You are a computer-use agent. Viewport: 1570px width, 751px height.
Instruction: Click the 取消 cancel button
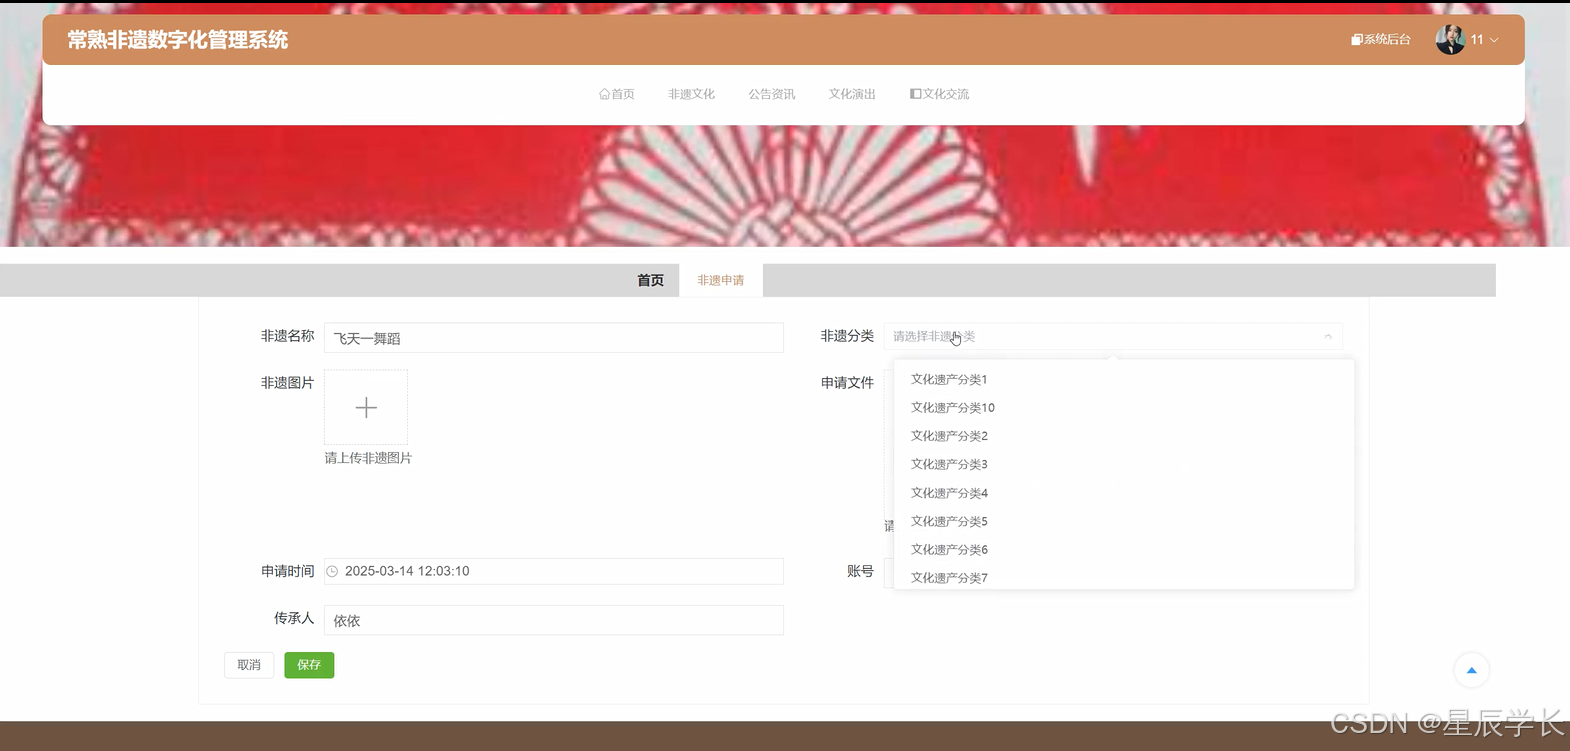[x=249, y=665]
